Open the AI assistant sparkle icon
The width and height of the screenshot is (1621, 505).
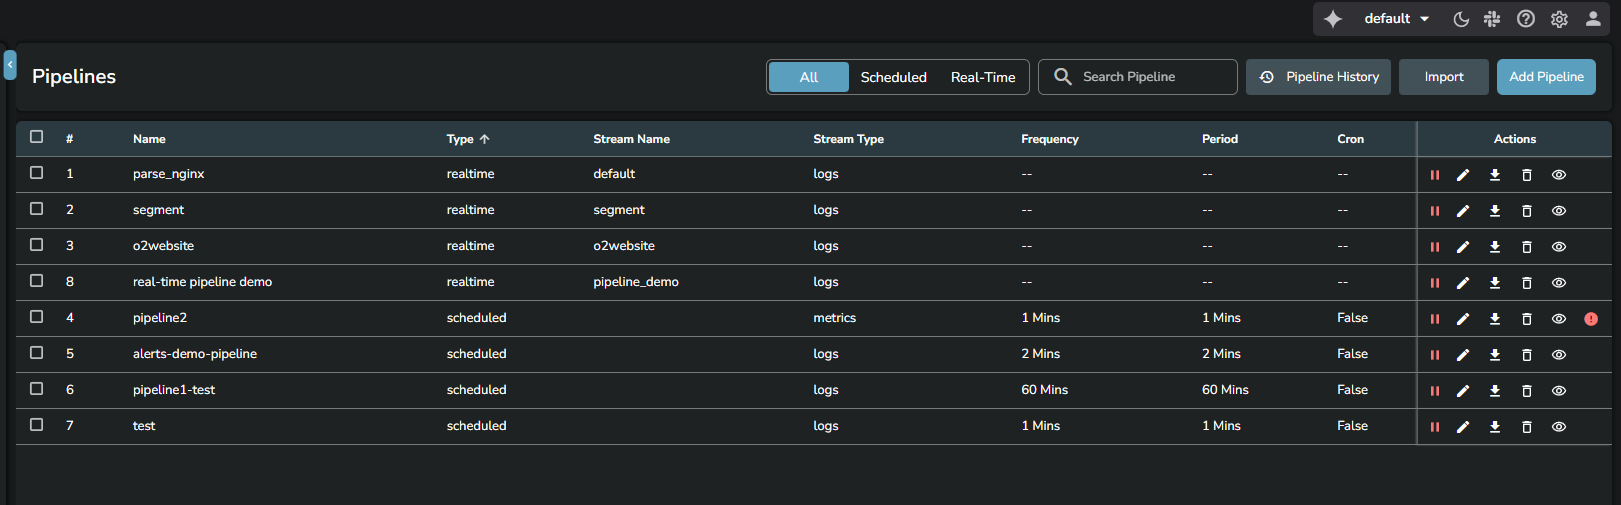pyautogui.click(x=1332, y=19)
